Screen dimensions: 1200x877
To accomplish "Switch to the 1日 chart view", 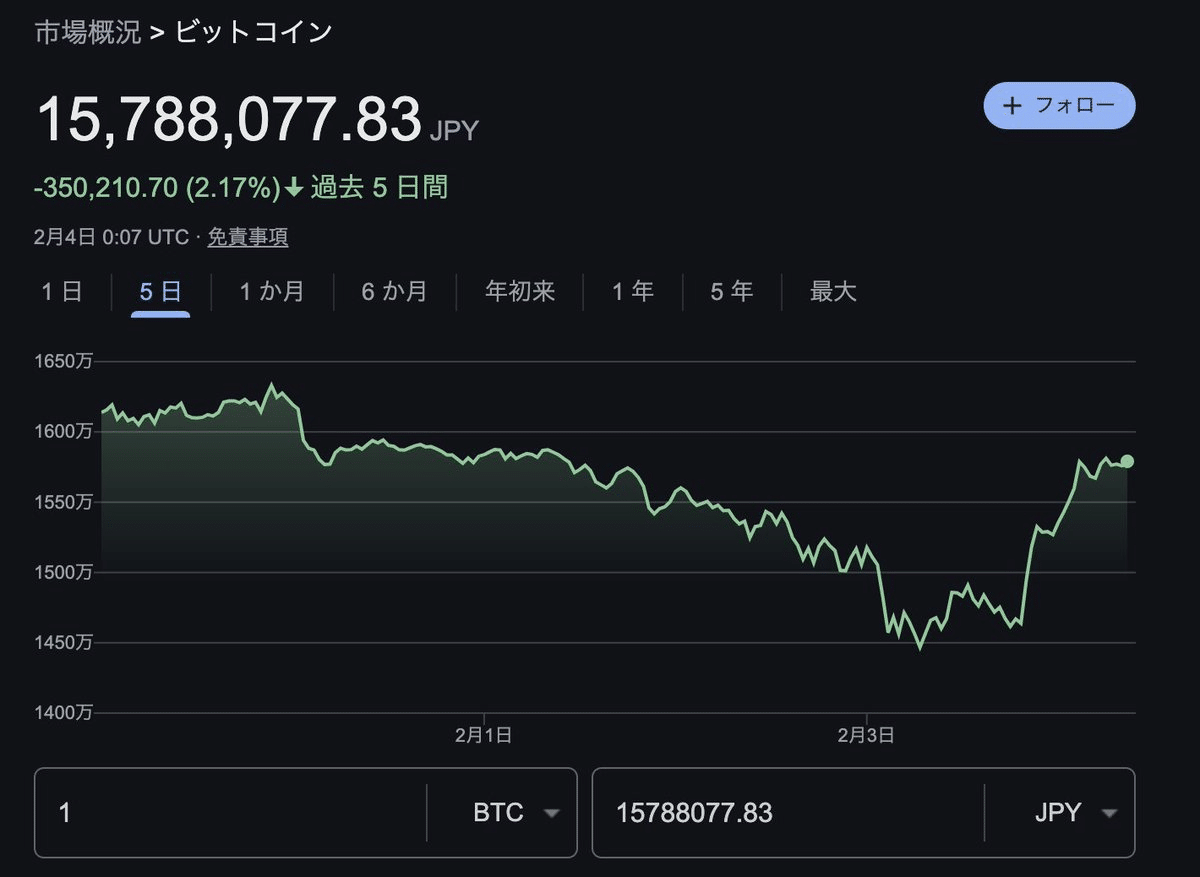I will 63,291.
